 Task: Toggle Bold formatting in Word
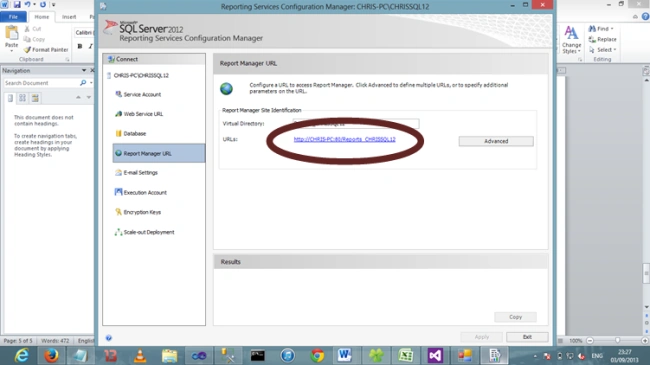pyautogui.click(x=80, y=46)
